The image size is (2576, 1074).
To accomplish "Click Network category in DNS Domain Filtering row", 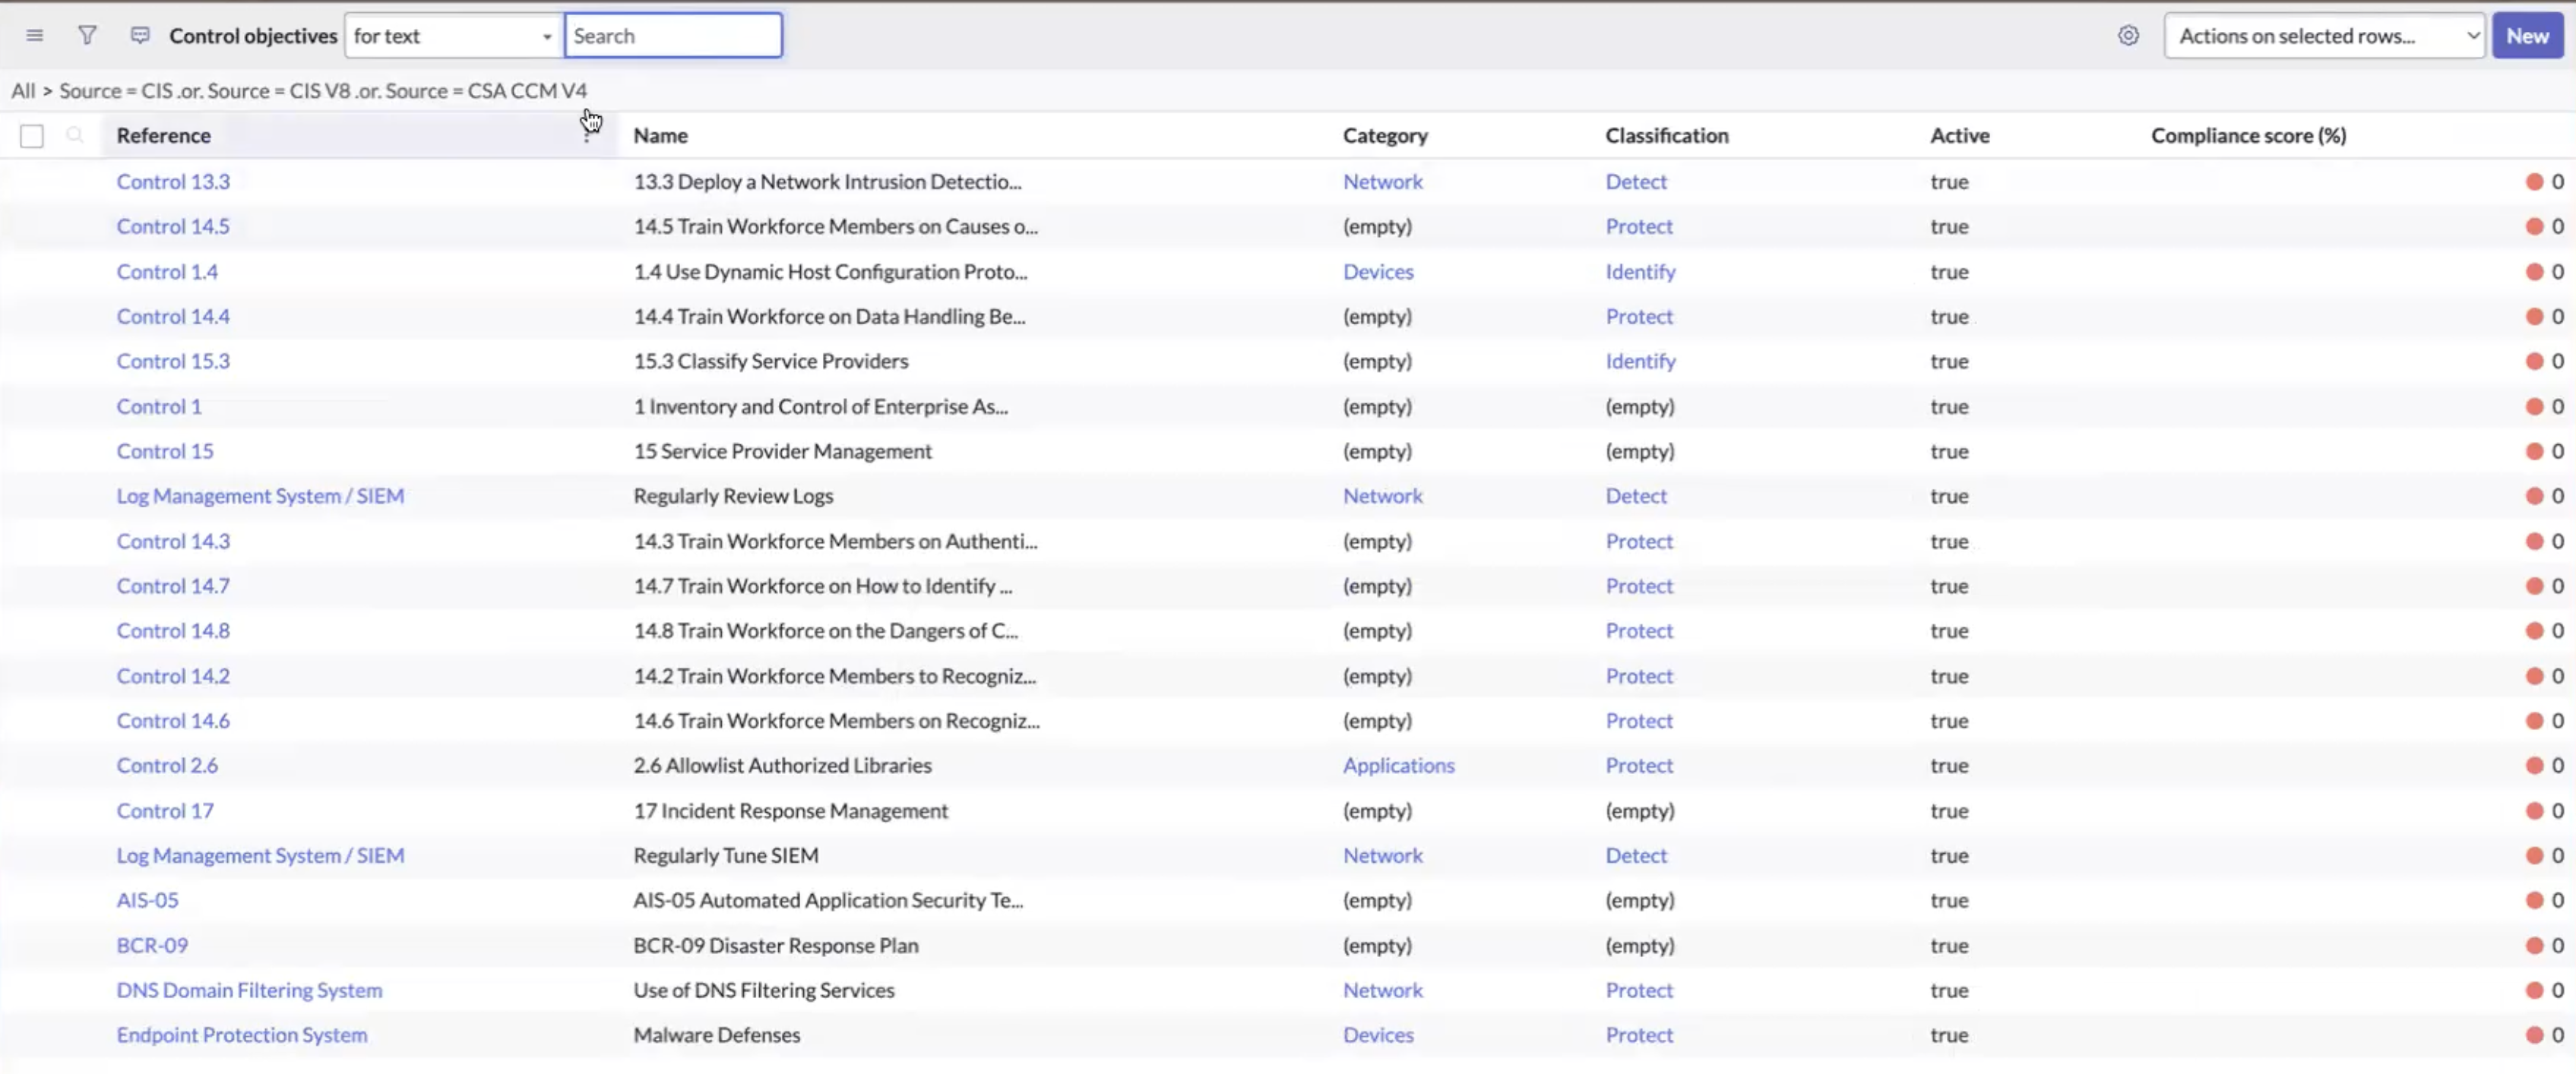I will coord(1382,990).
